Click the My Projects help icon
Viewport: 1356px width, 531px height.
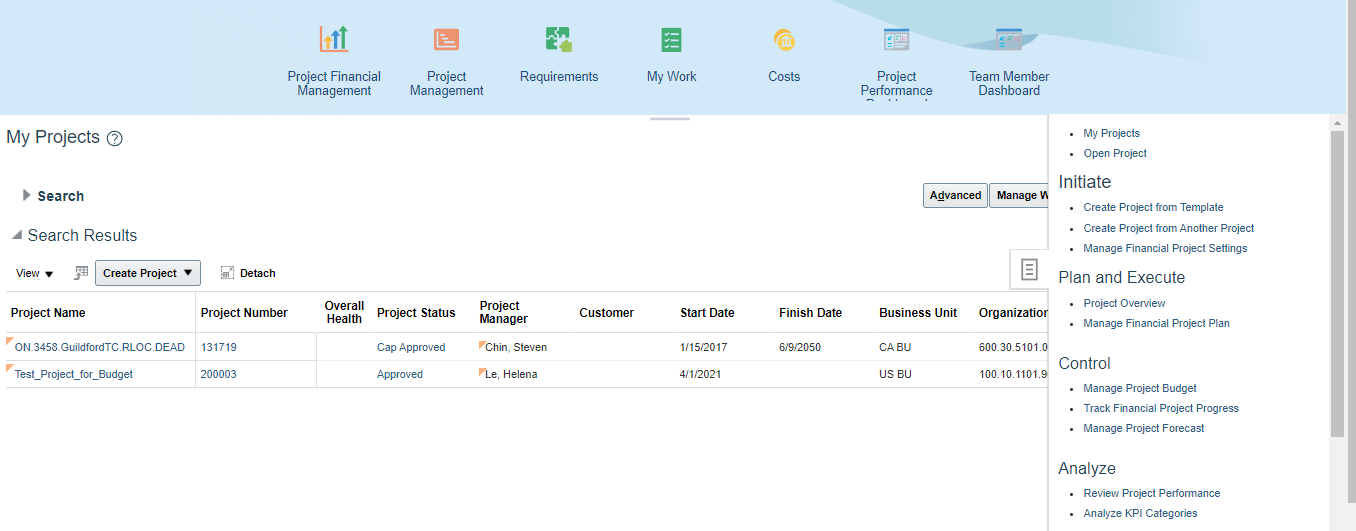tap(115, 139)
